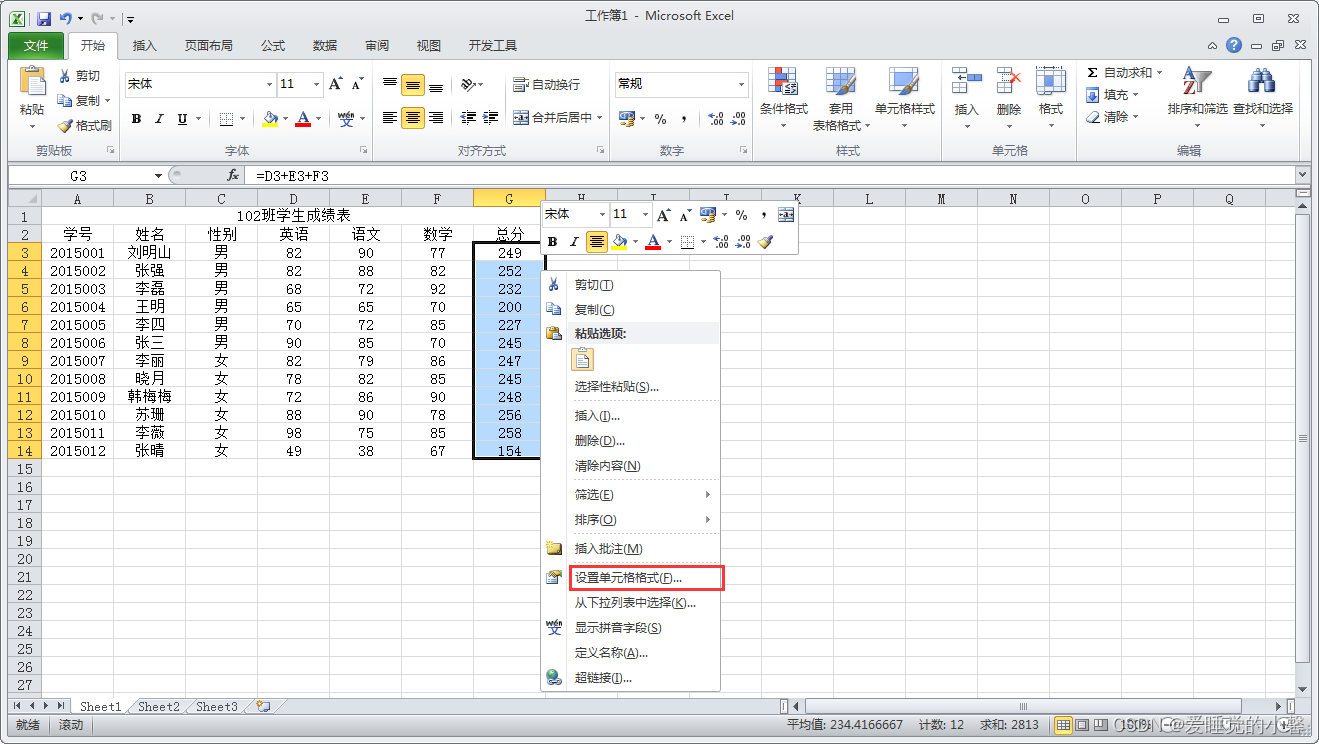The height and width of the screenshot is (744, 1319).
Task: Save the workbook via quick access toolbar
Action: point(43,18)
